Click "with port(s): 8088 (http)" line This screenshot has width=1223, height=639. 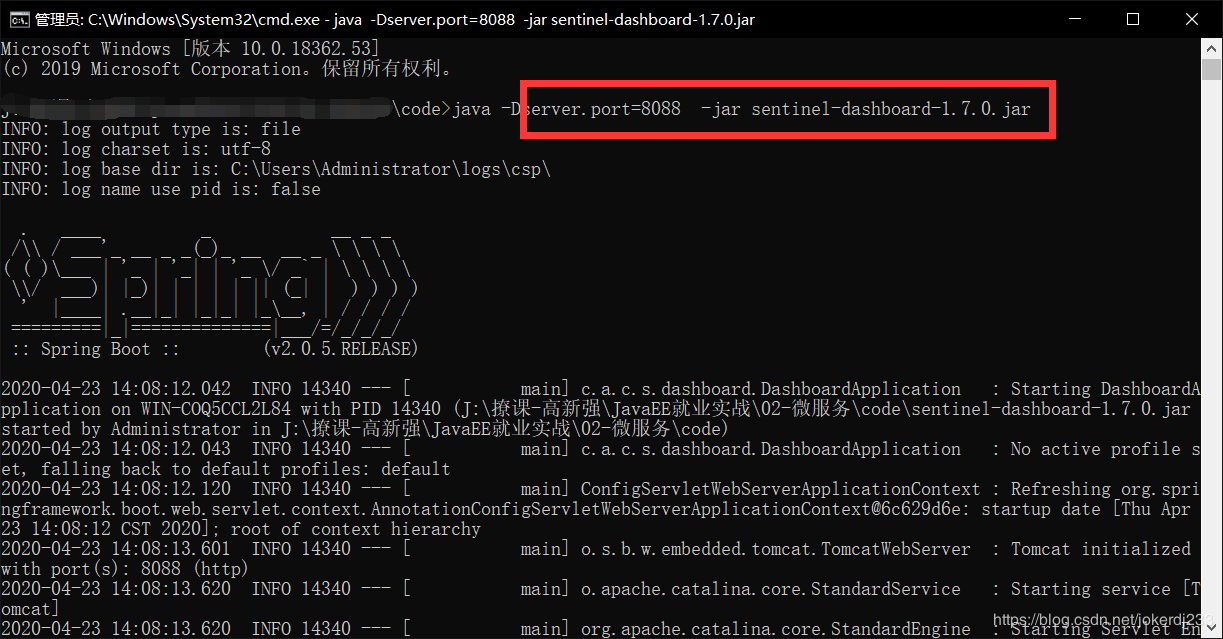tap(126, 569)
